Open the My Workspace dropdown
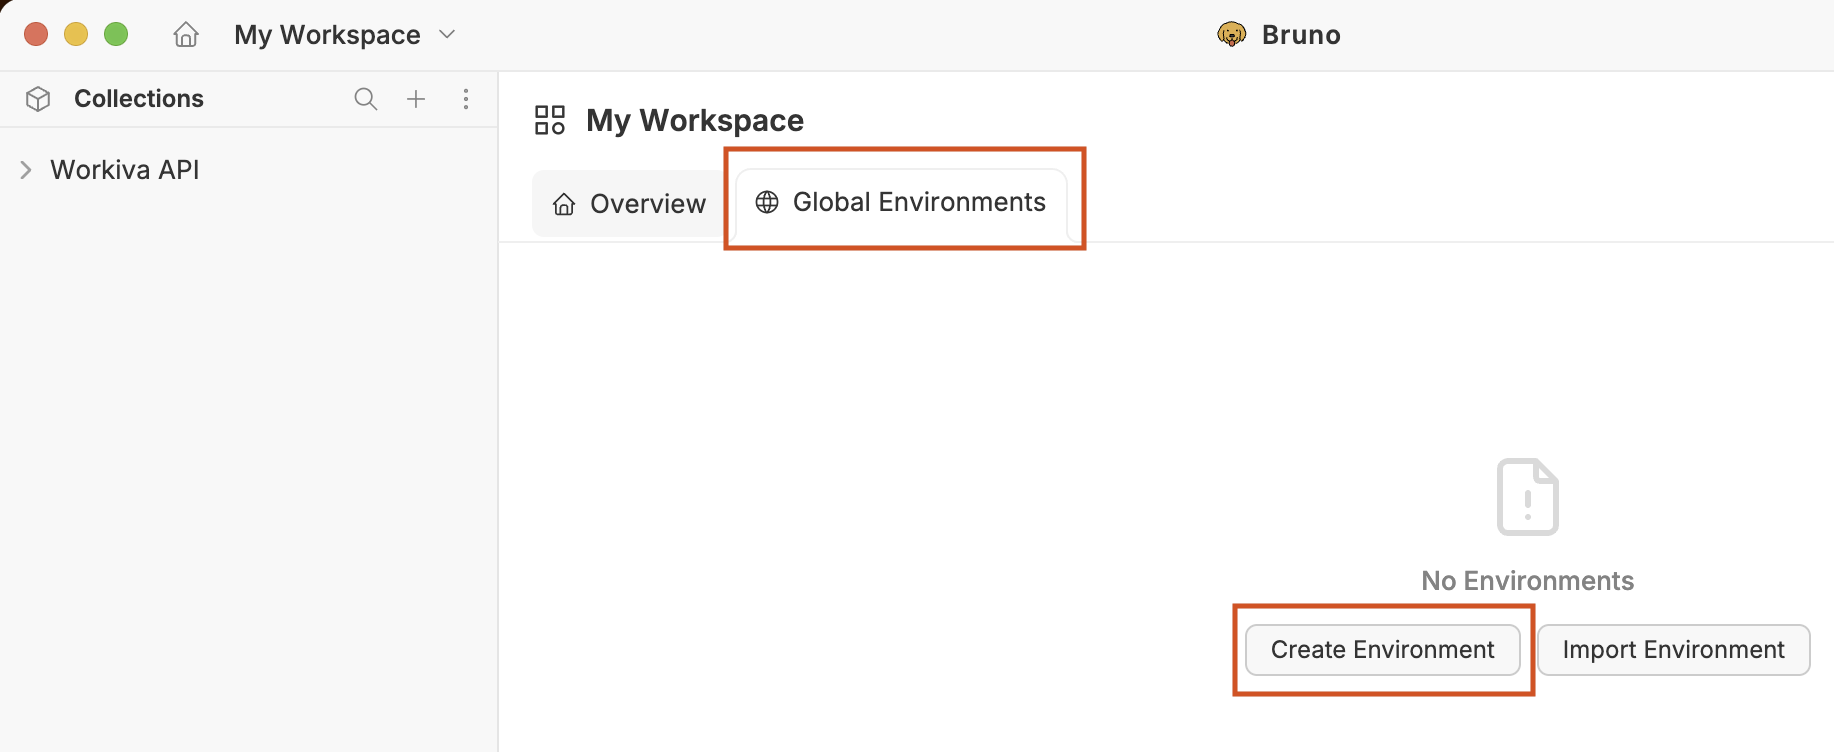This screenshot has height=752, width=1834. tap(345, 35)
